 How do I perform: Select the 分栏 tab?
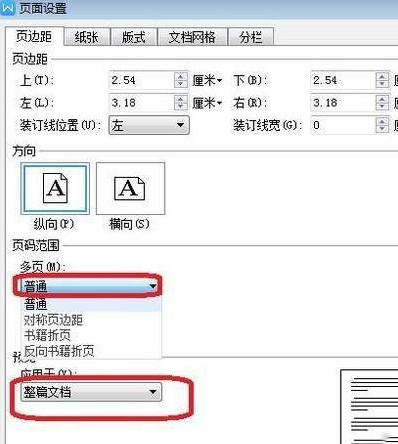(x=251, y=37)
